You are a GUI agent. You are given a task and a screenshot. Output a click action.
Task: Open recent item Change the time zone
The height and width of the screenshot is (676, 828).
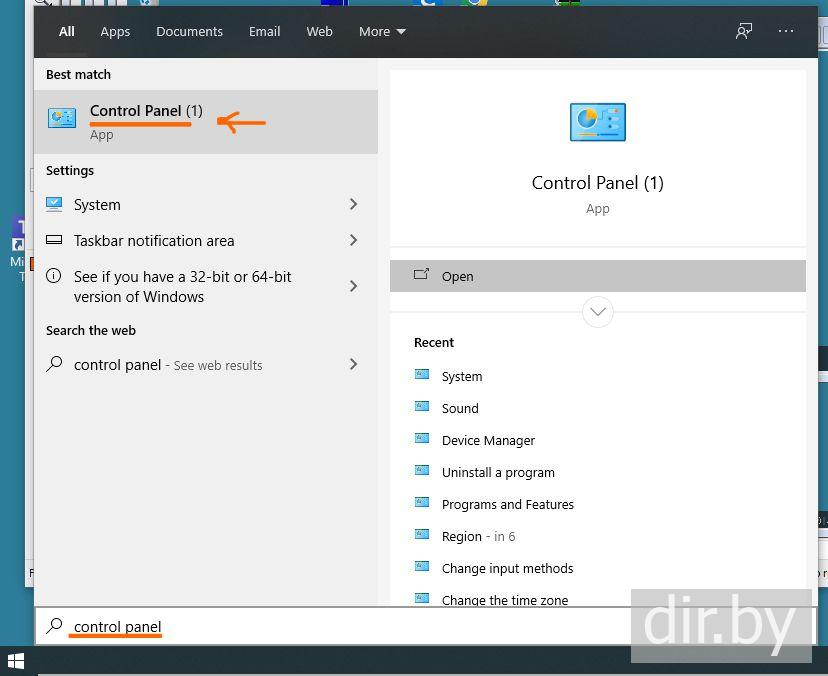[505, 600]
